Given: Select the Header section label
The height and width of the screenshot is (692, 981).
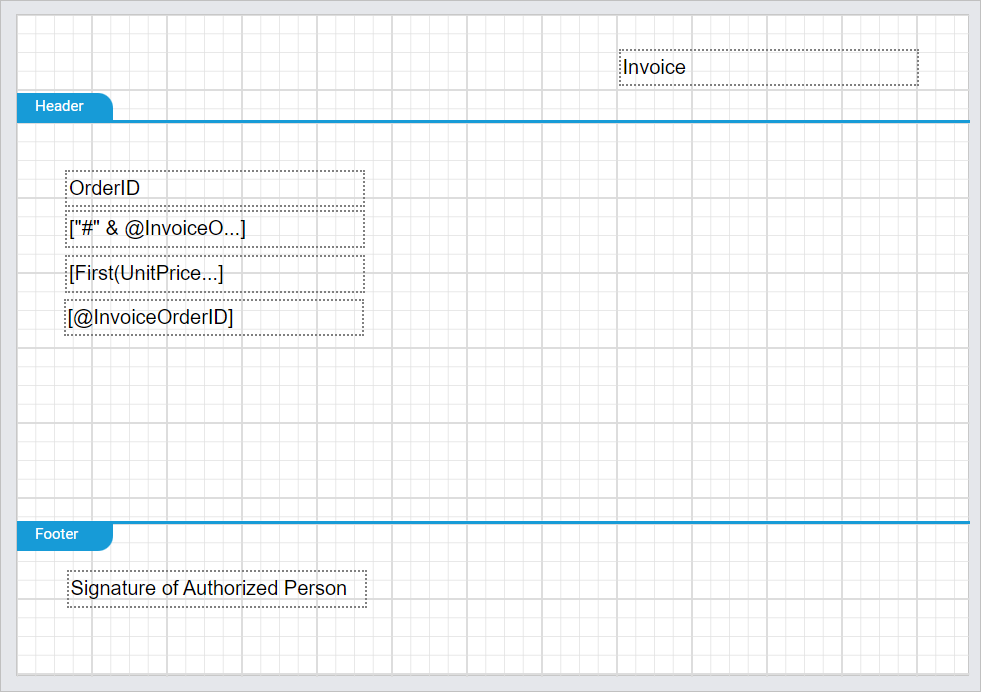Looking at the screenshot, I should click(x=64, y=106).
